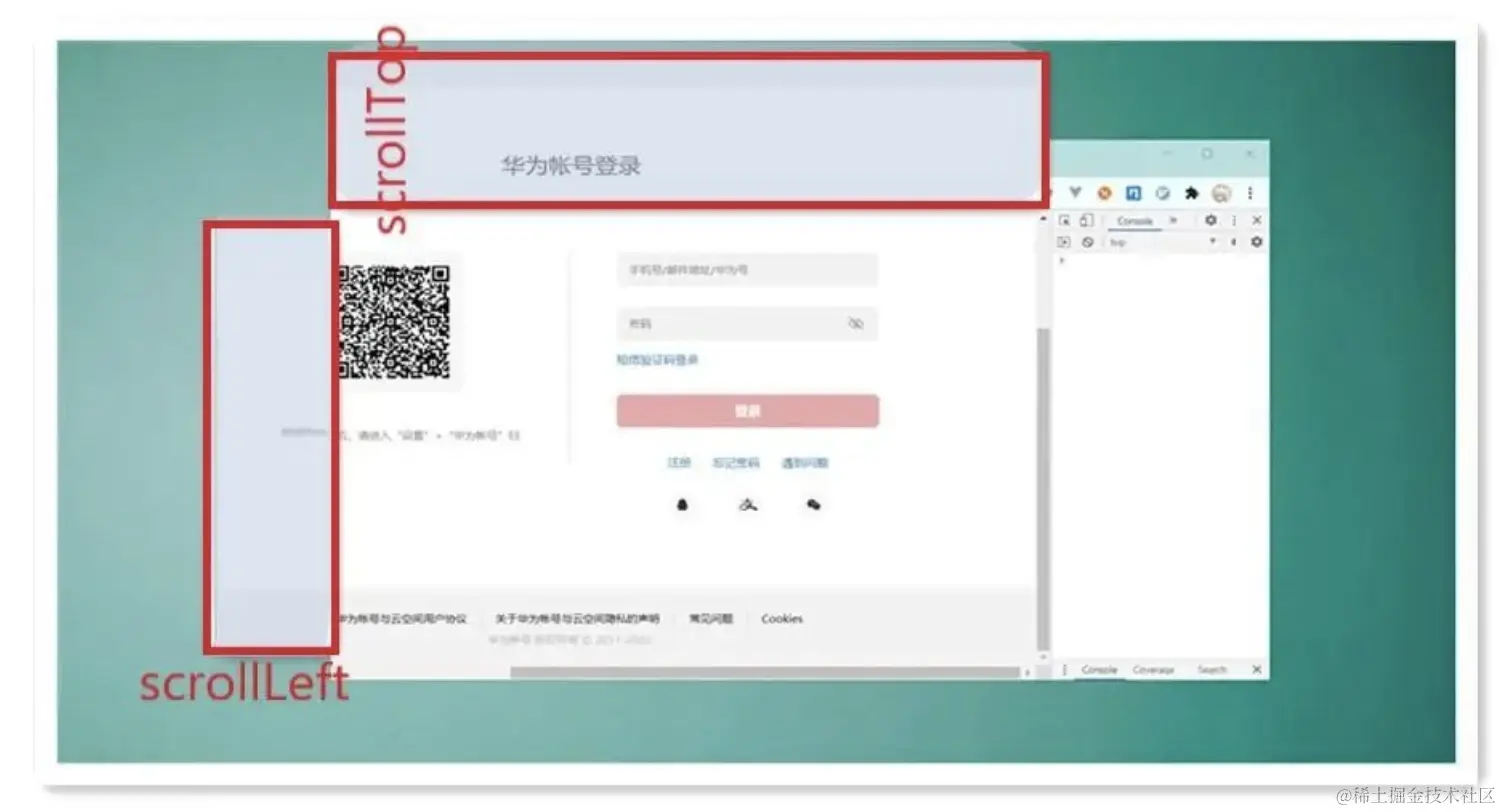This screenshot has height=812, width=1502.
Task: Open the 关于华为帐号与云空间隐私的声明 footer link
Action: pos(577,619)
